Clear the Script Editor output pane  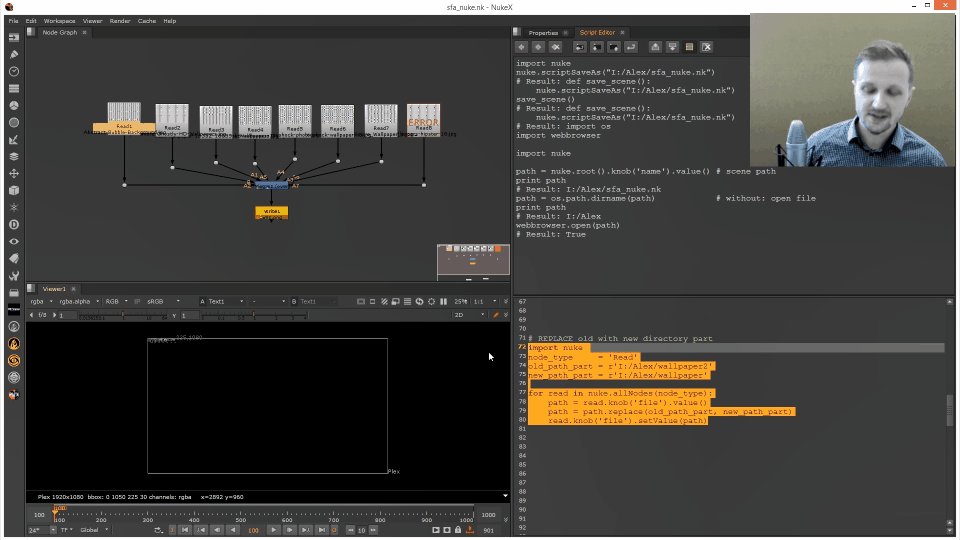707,47
